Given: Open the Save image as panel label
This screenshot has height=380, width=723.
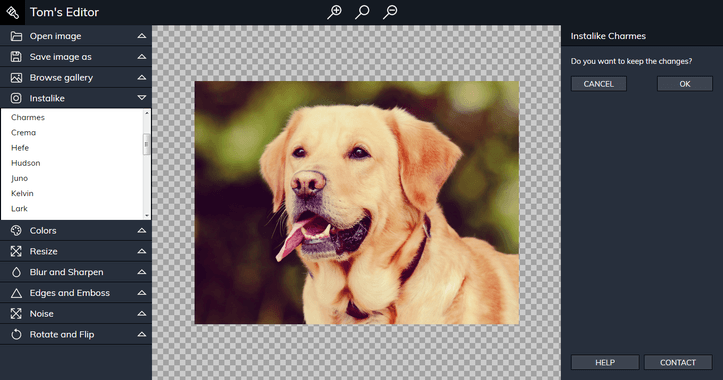Looking at the screenshot, I should pos(60,57).
